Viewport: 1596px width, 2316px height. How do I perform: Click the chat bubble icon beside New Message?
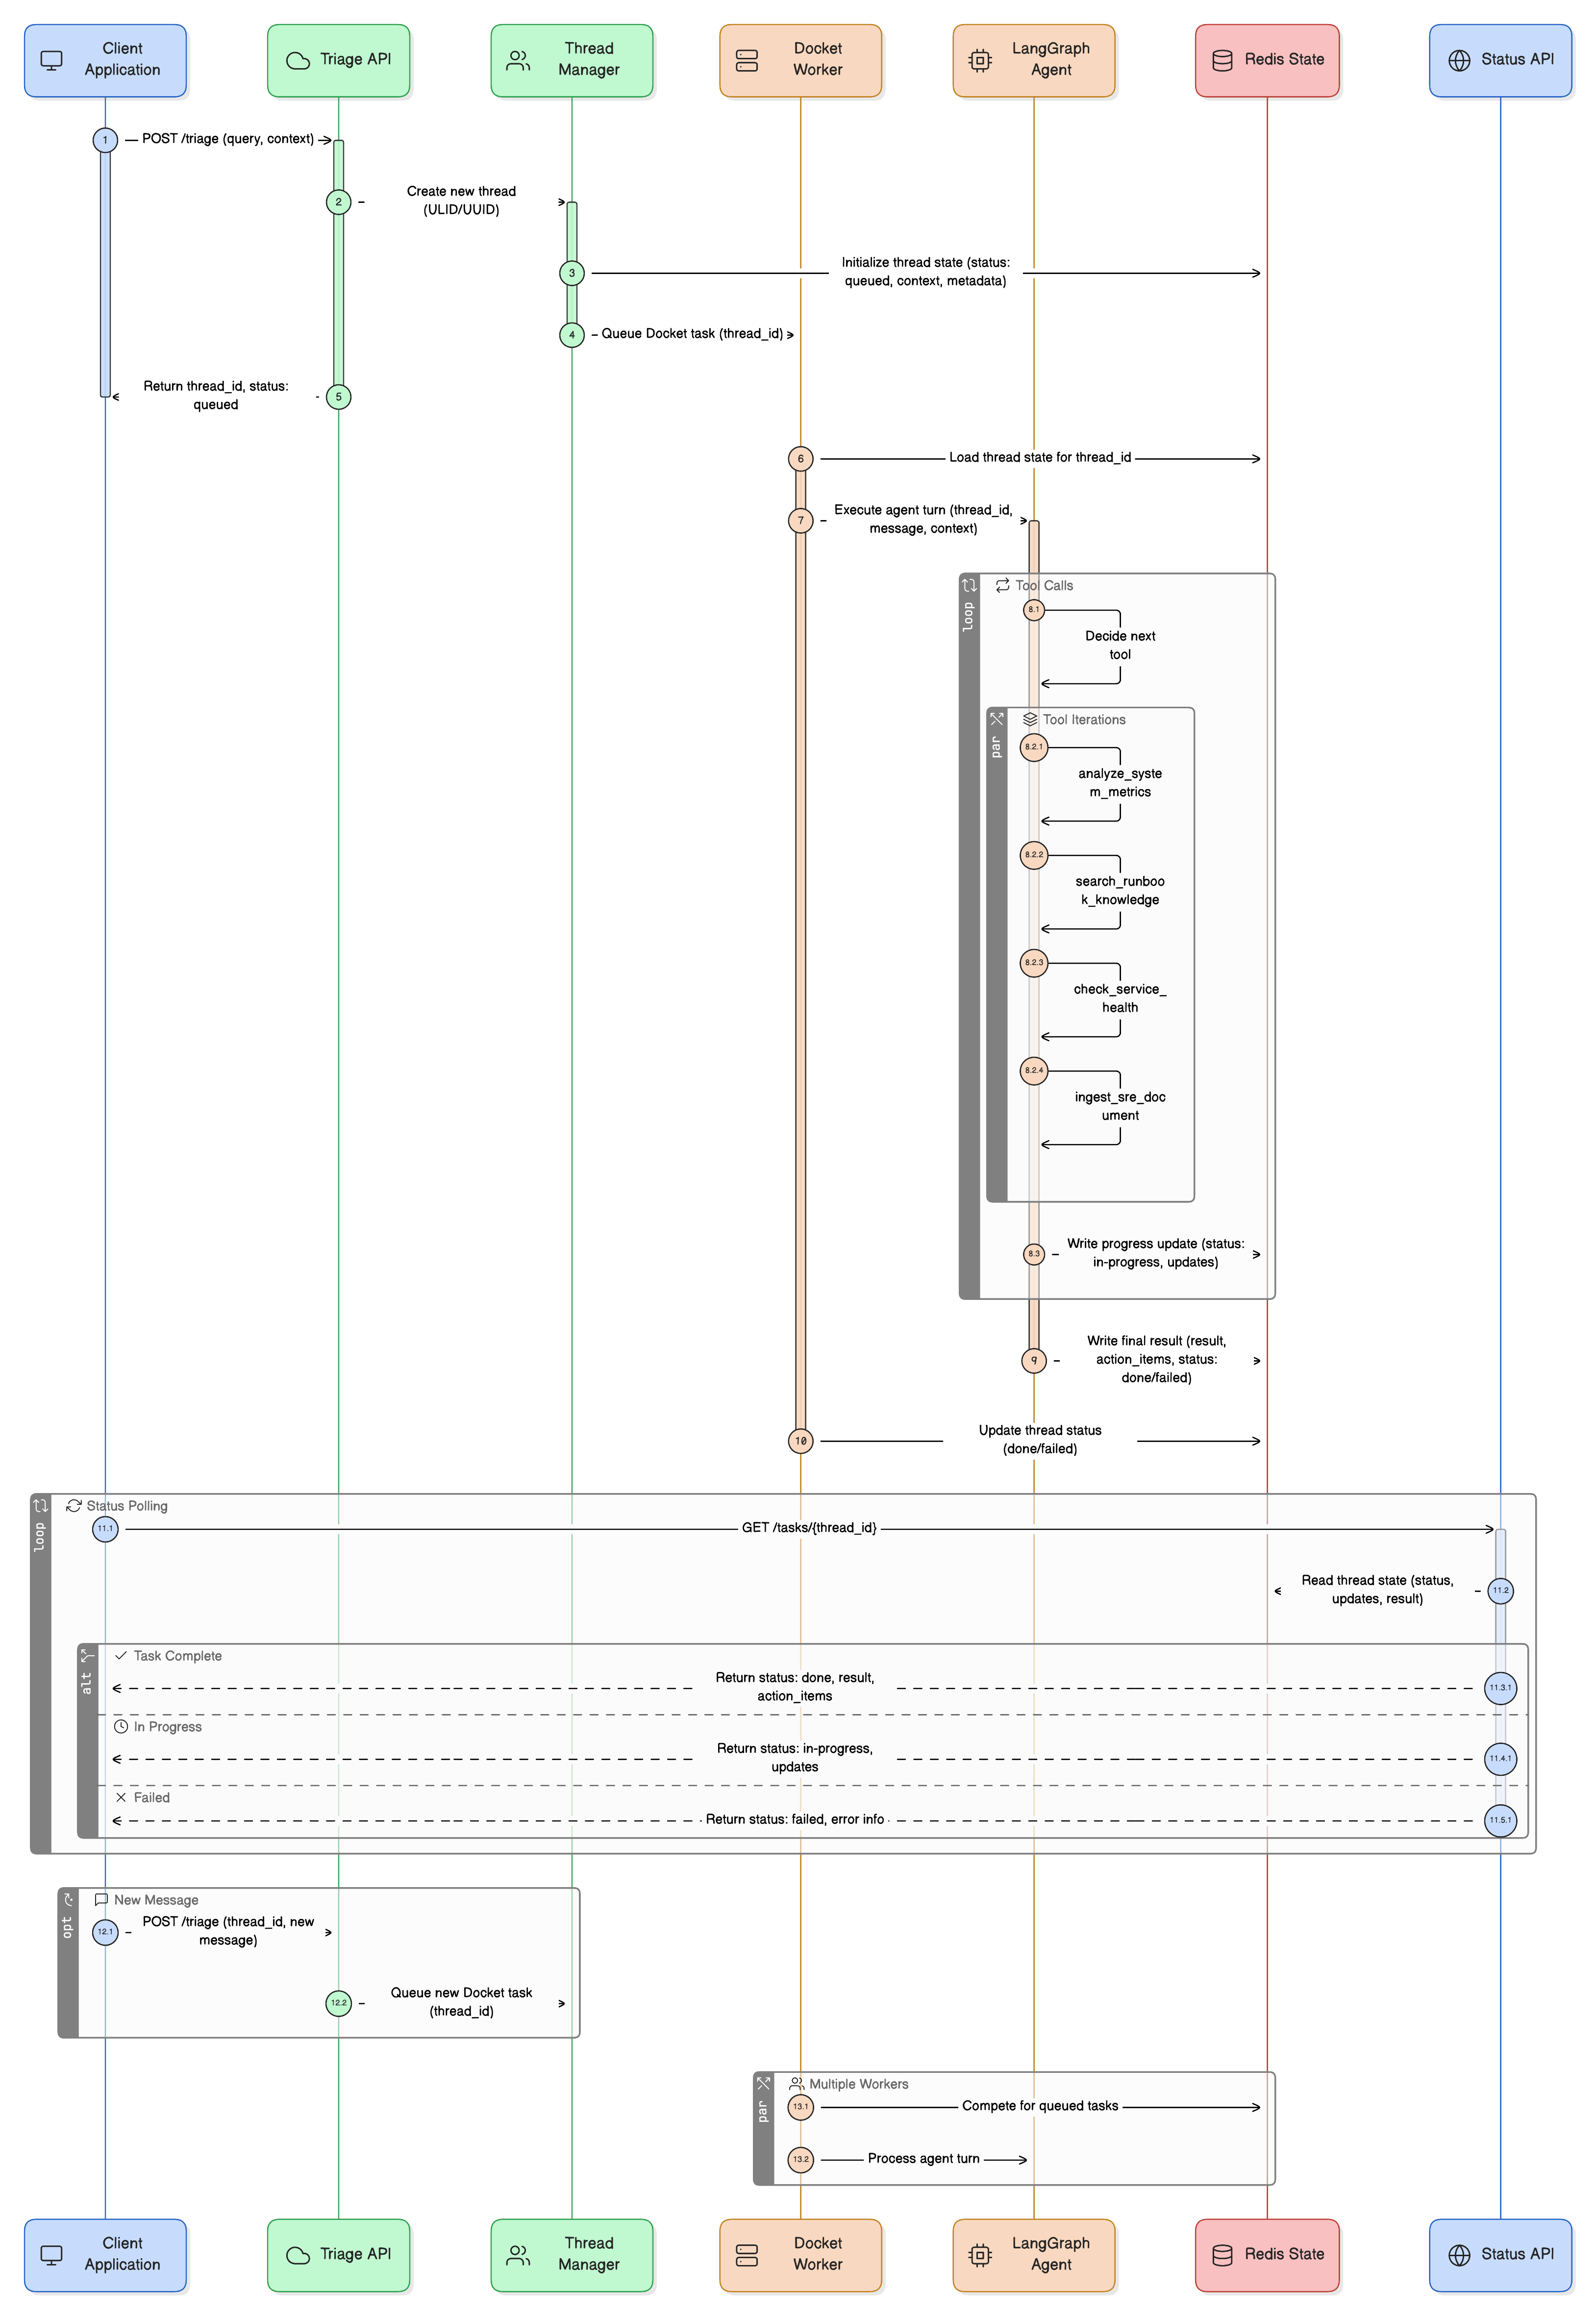pos(101,1899)
